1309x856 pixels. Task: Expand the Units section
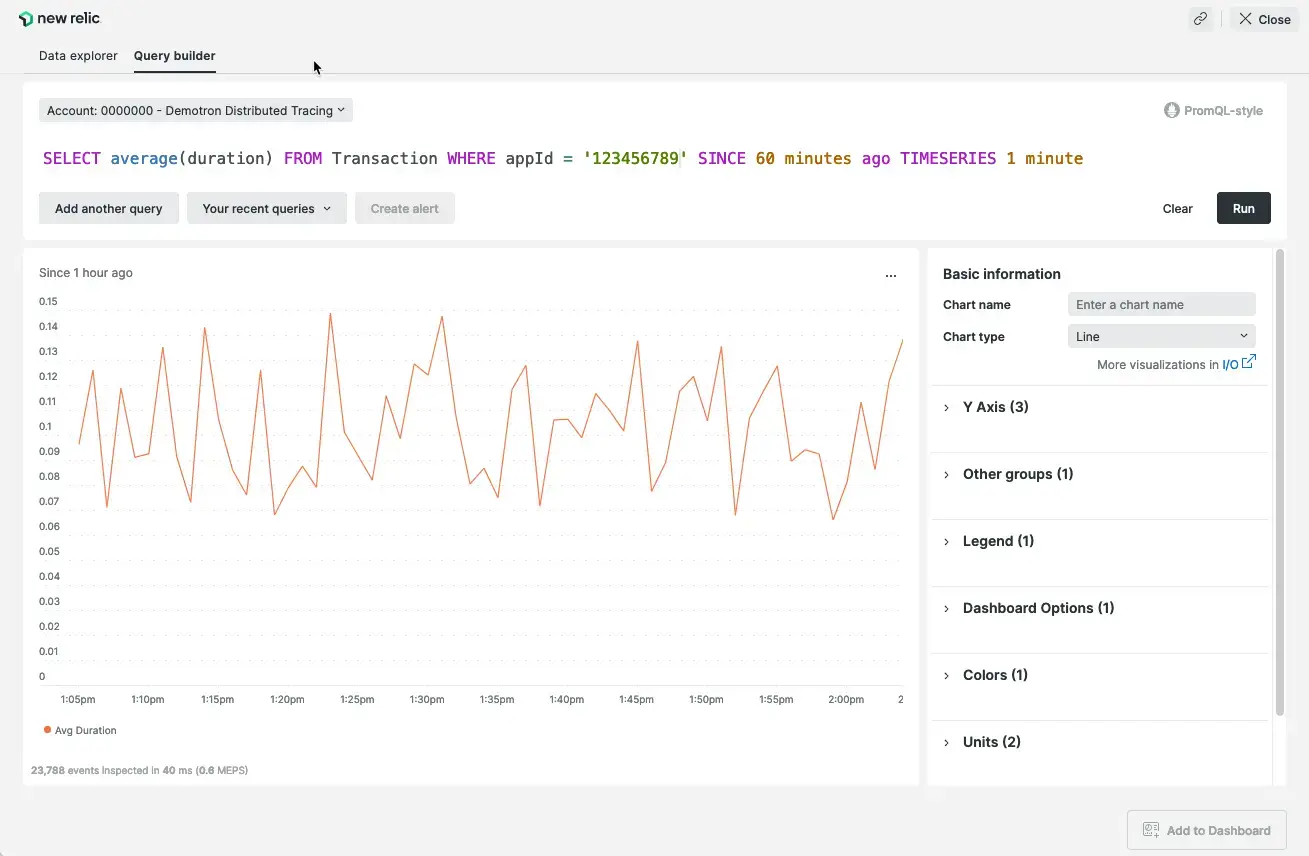991,742
